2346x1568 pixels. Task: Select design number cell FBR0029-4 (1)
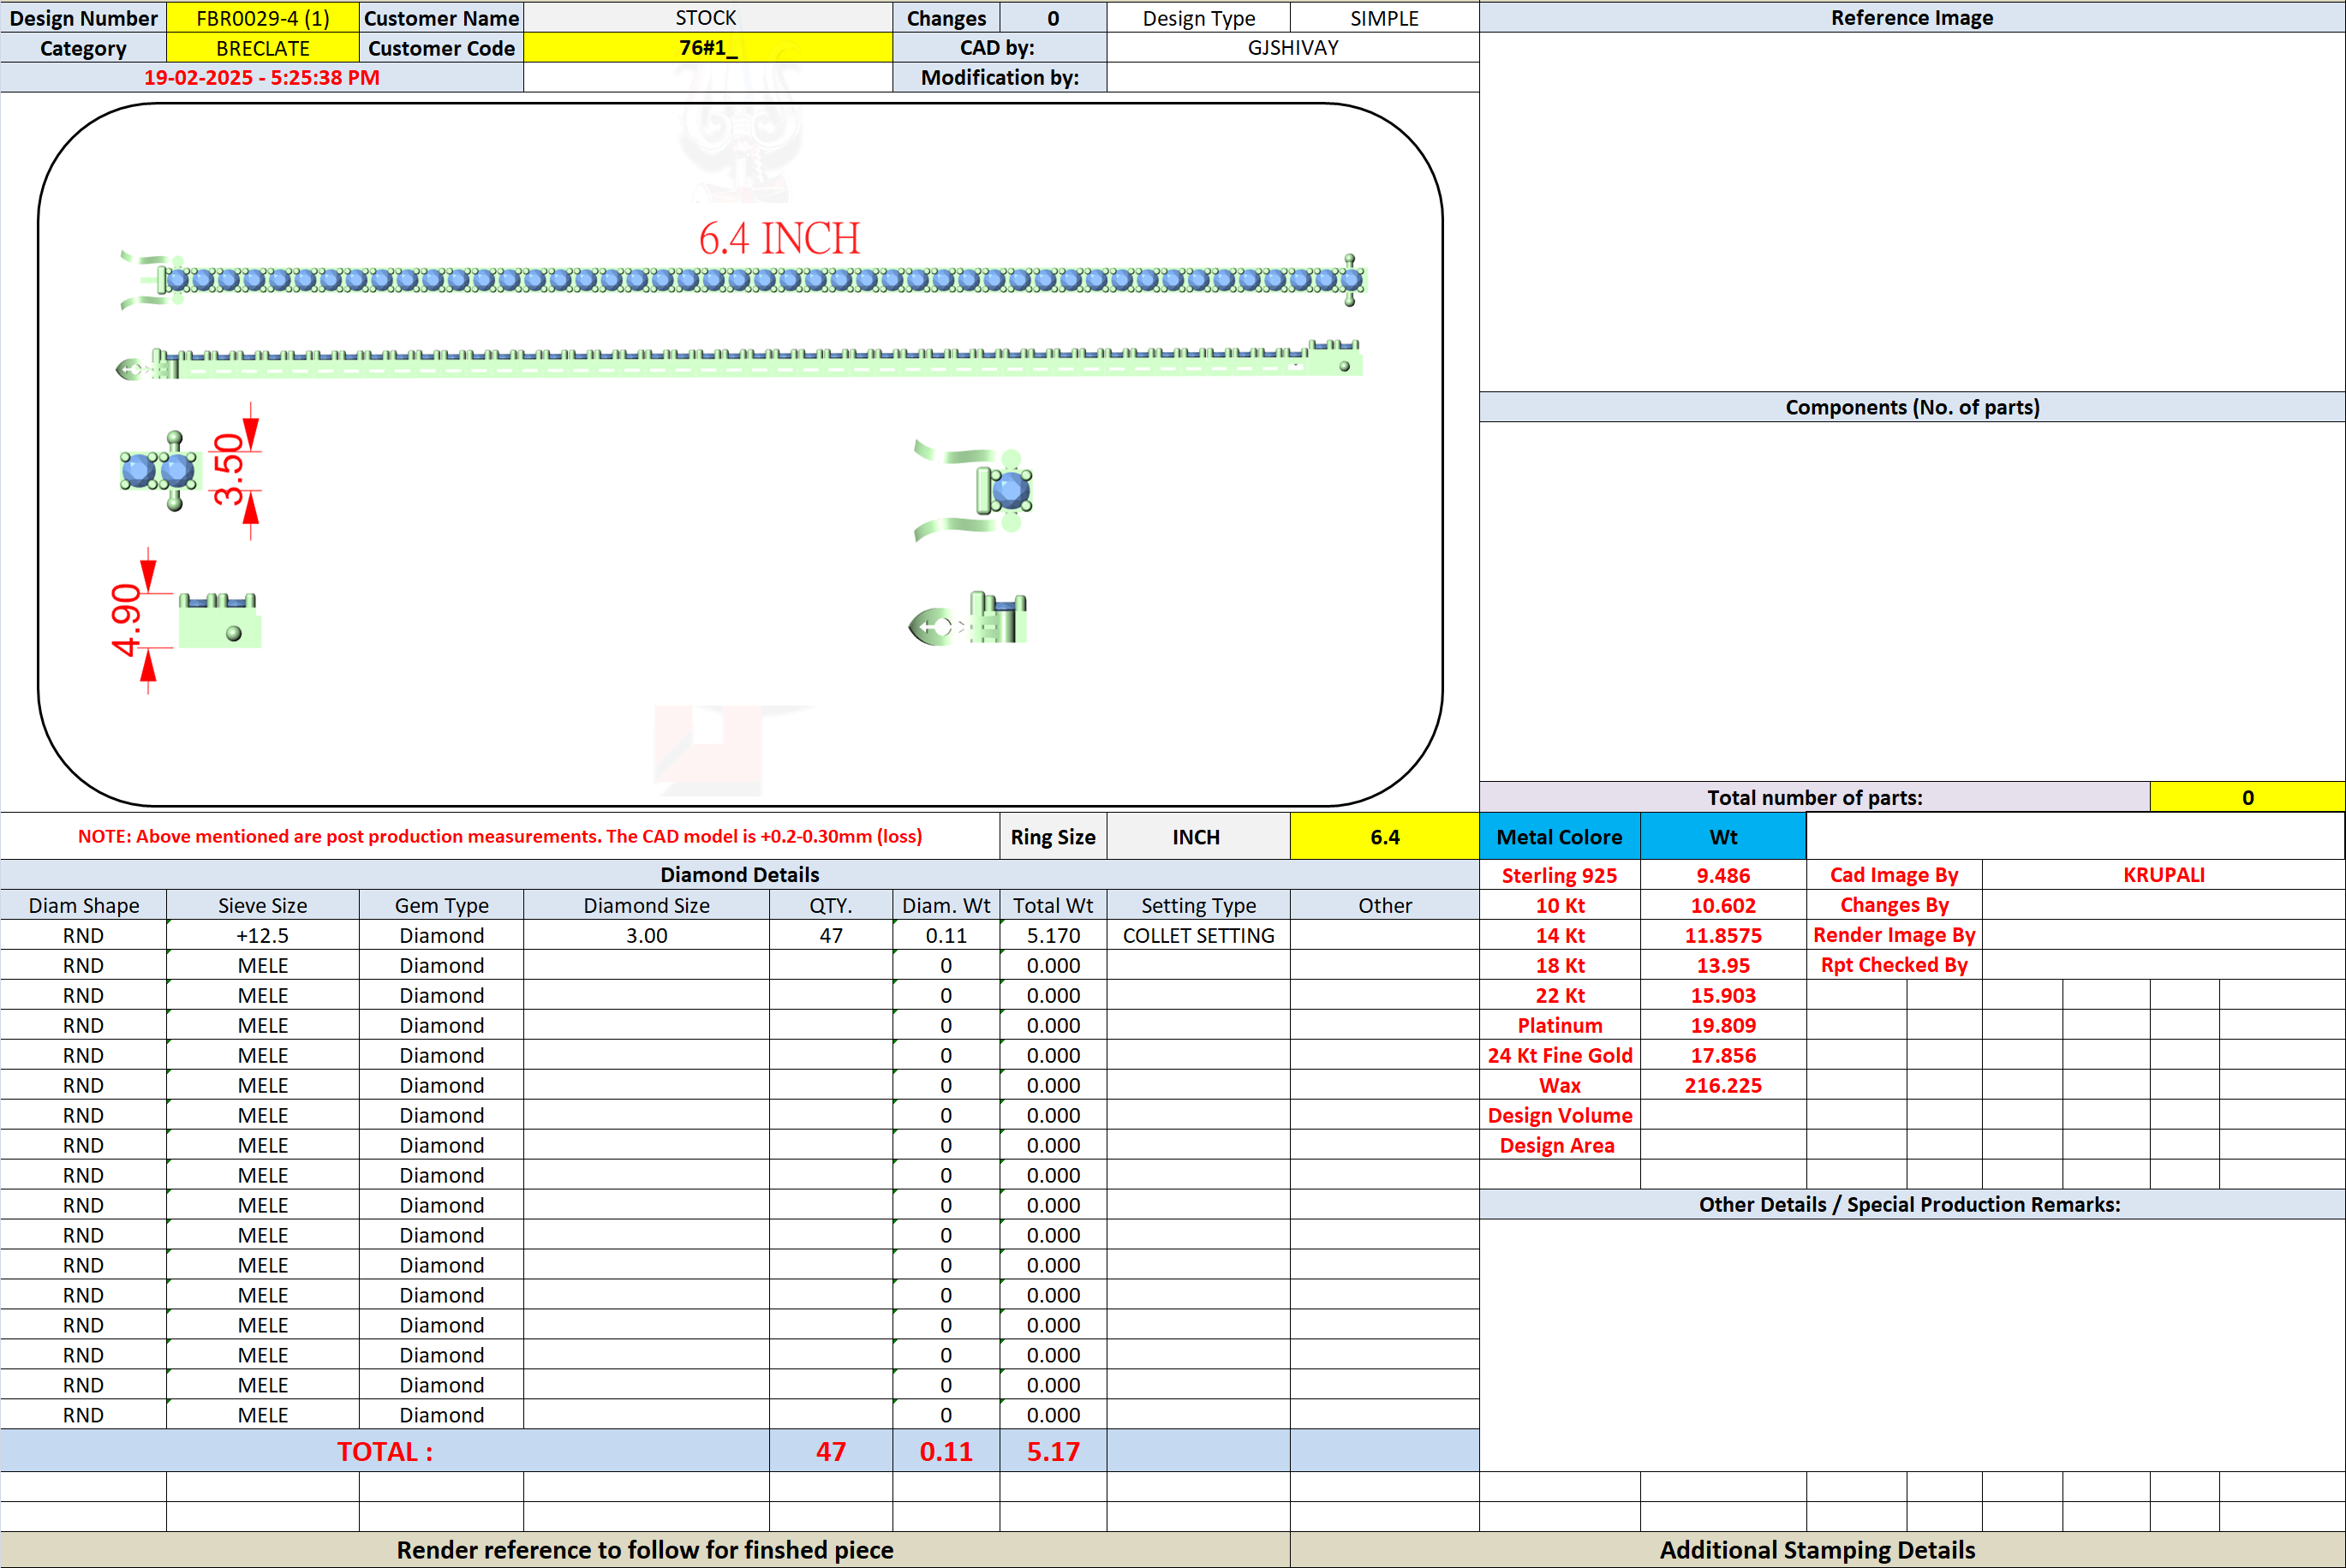click(263, 18)
